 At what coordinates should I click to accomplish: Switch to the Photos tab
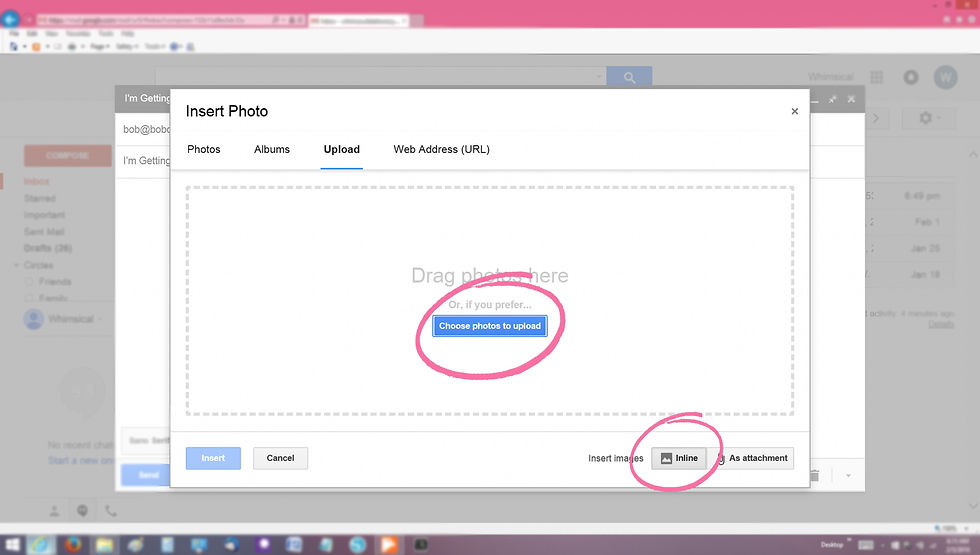204,149
